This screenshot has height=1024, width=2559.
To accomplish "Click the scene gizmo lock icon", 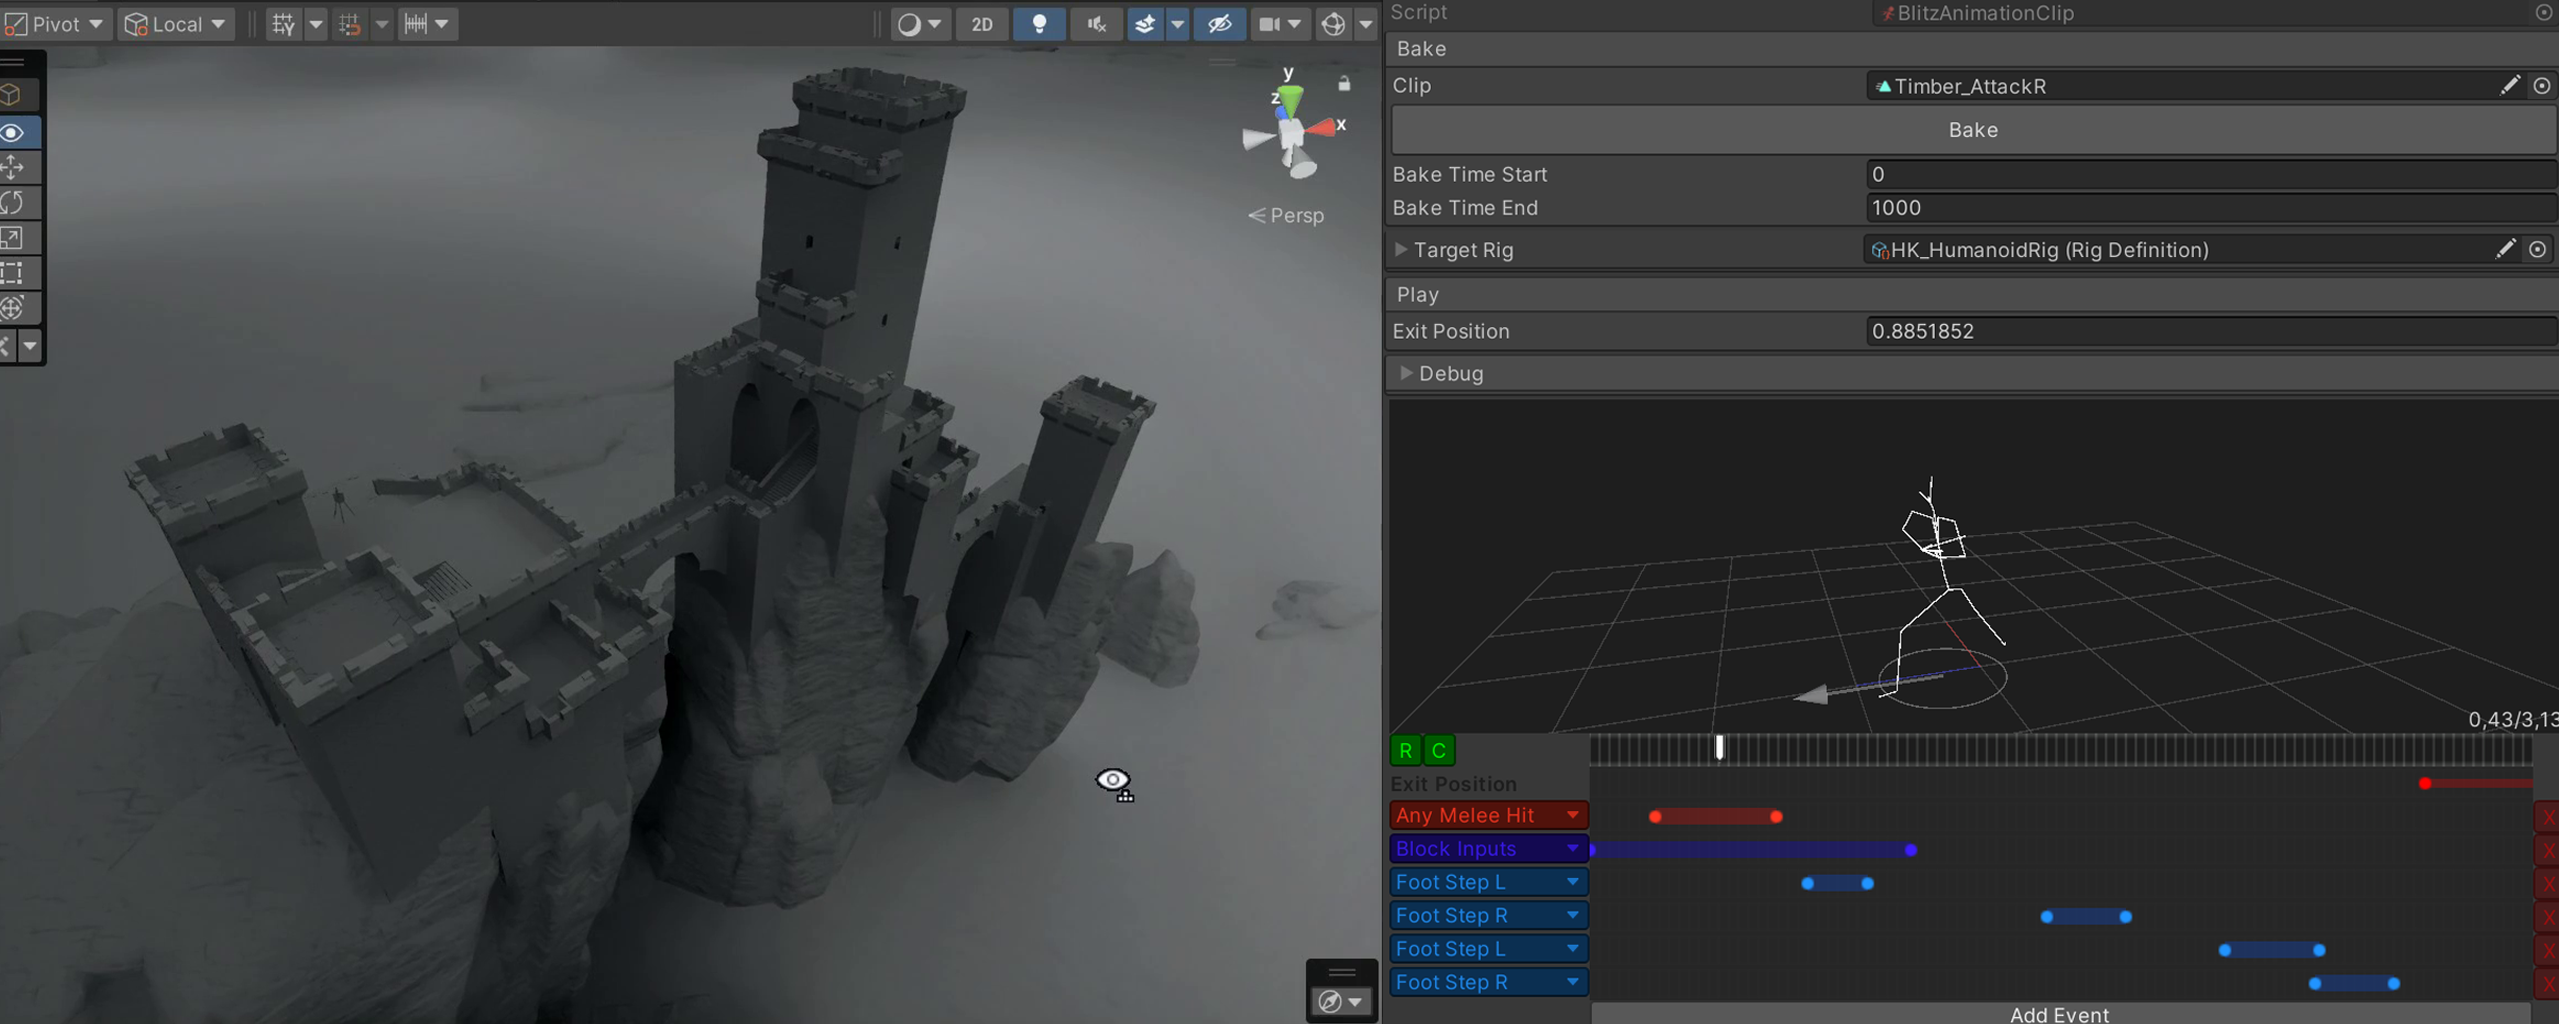I will coord(1344,84).
